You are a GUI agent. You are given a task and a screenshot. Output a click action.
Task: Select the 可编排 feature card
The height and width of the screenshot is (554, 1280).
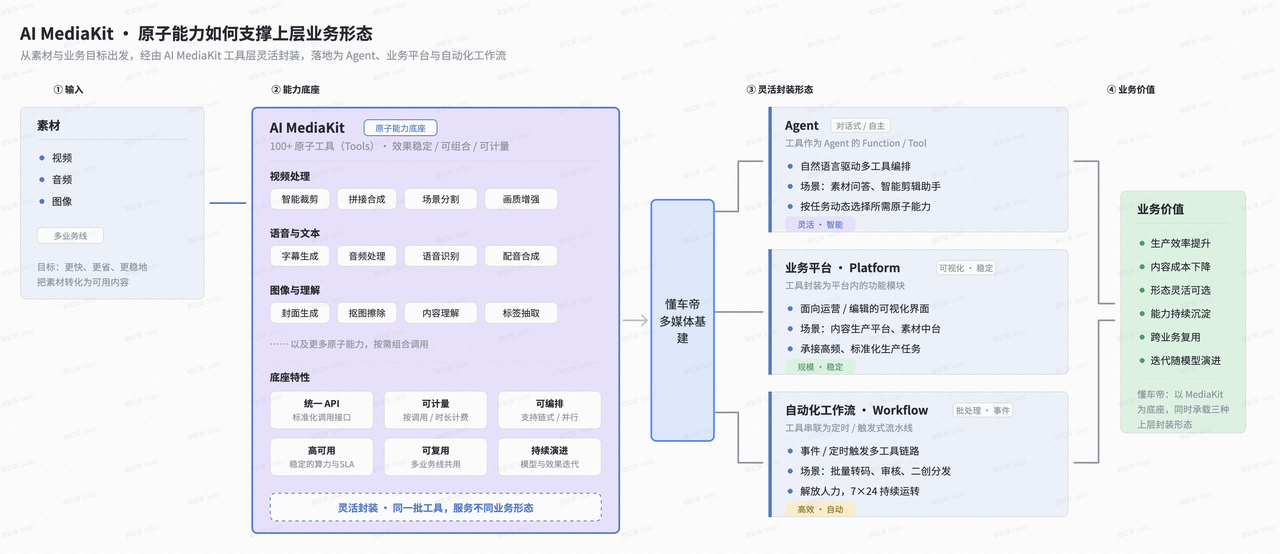click(549, 410)
